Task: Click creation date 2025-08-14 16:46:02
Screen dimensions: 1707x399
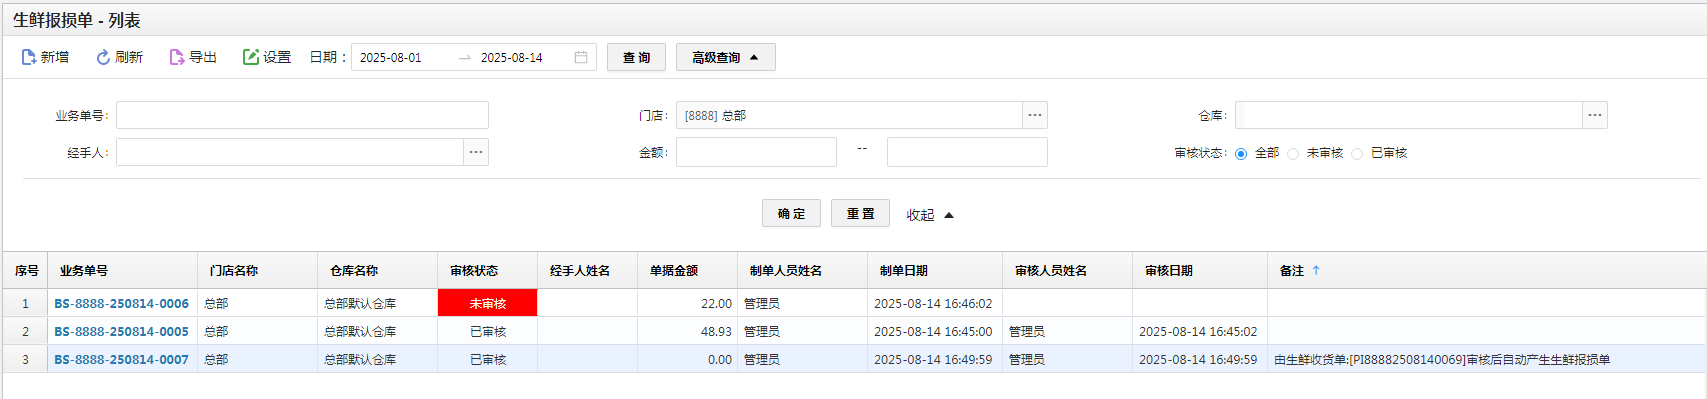Action: click(933, 303)
